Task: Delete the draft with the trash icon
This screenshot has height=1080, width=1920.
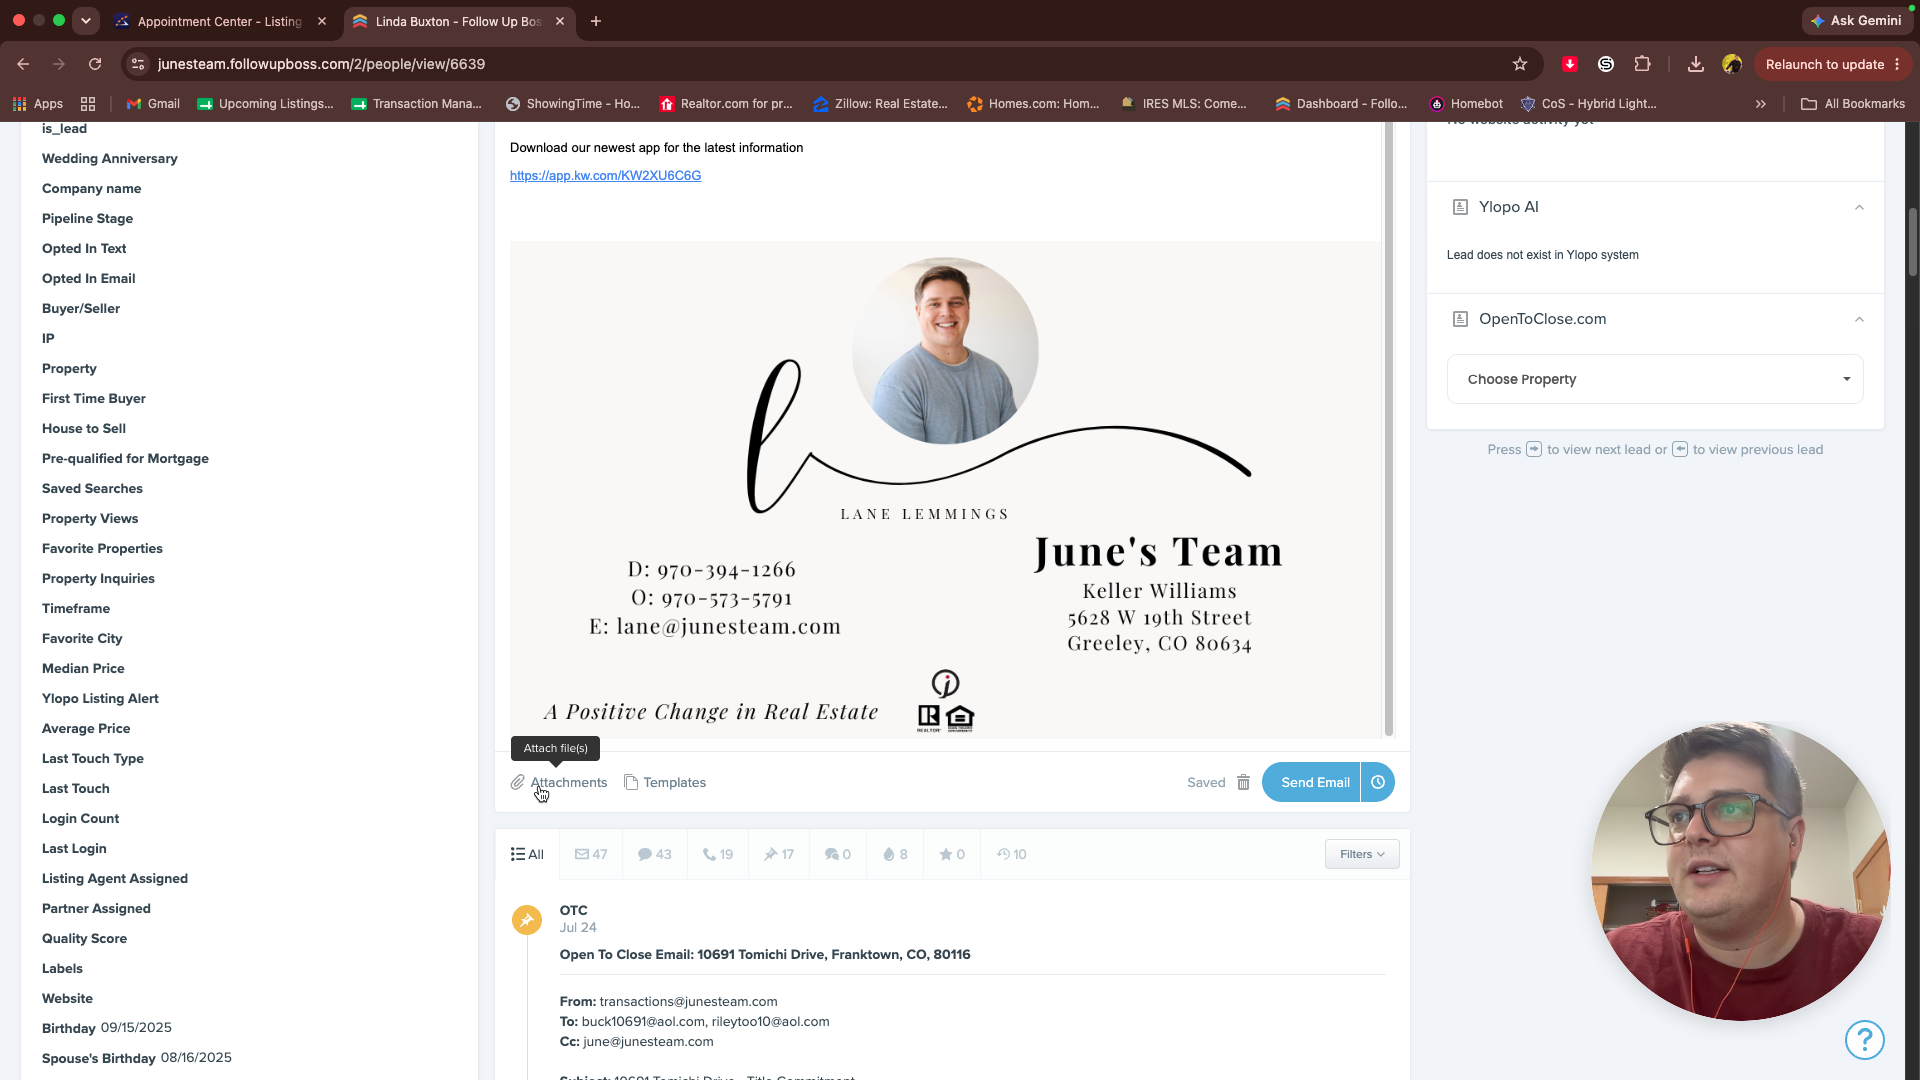Action: point(1243,782)
